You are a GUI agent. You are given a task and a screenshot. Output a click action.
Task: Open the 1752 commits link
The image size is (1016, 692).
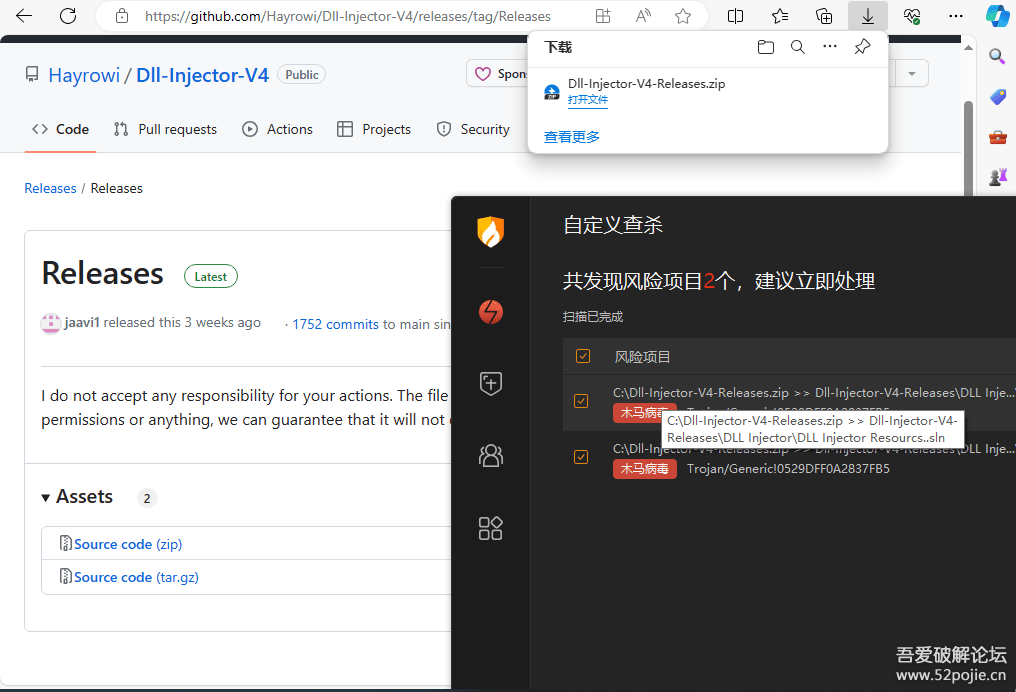pyautogui.click(x=335, y=324)
